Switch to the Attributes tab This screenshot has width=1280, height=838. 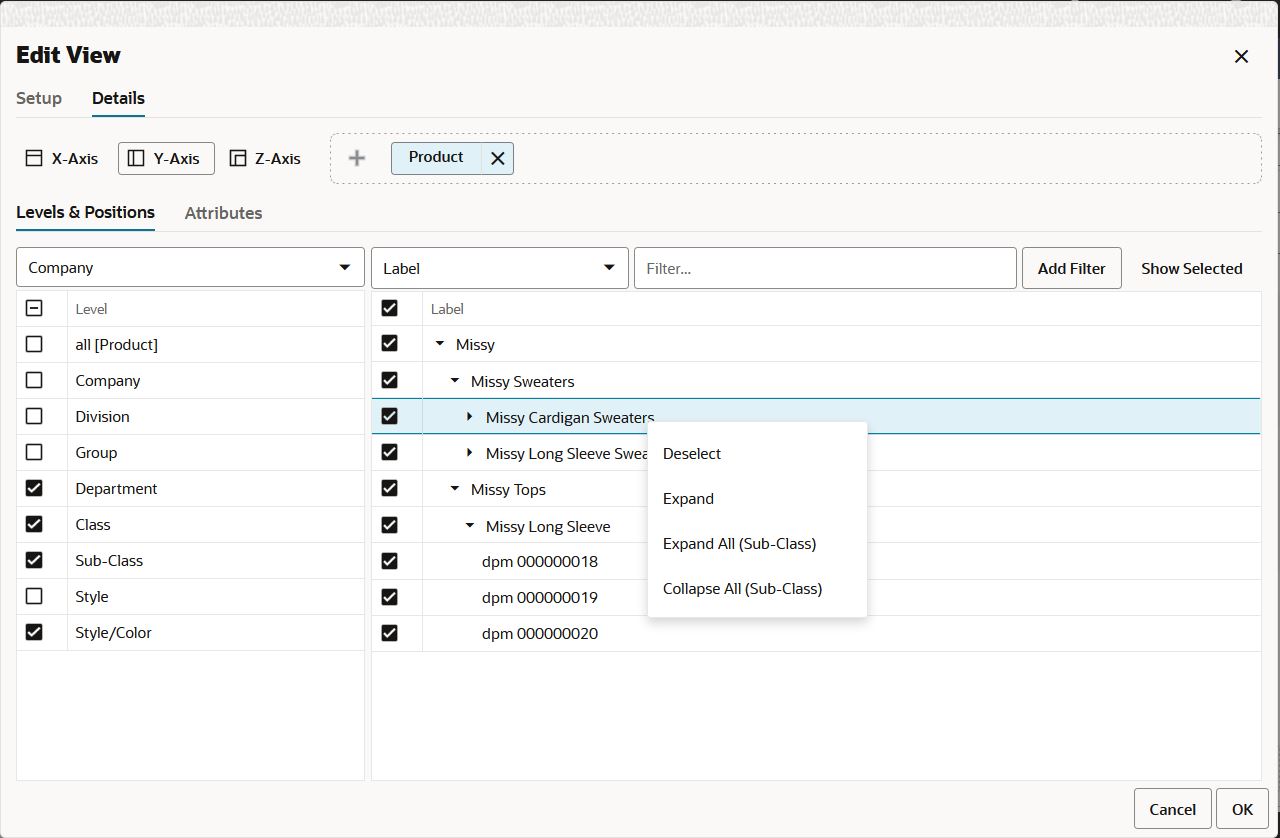[x=223, y=213]
